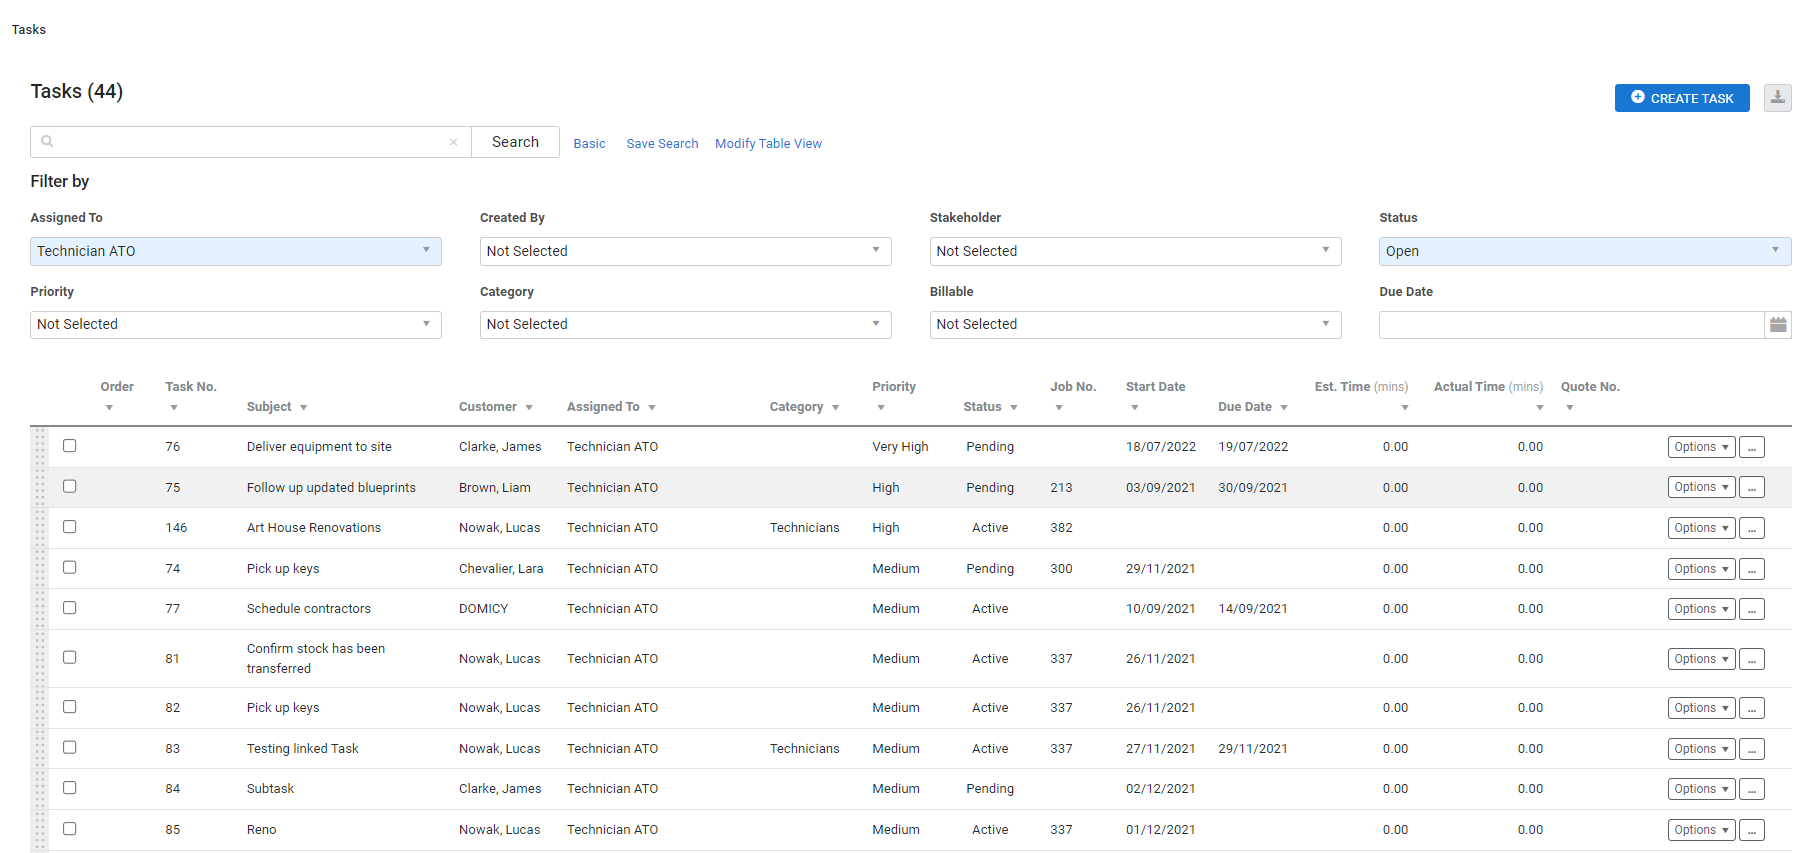Open Options dropdown for task 76
The width and height of the screenshot is (1806, 853).
[x=1701, y=447]
